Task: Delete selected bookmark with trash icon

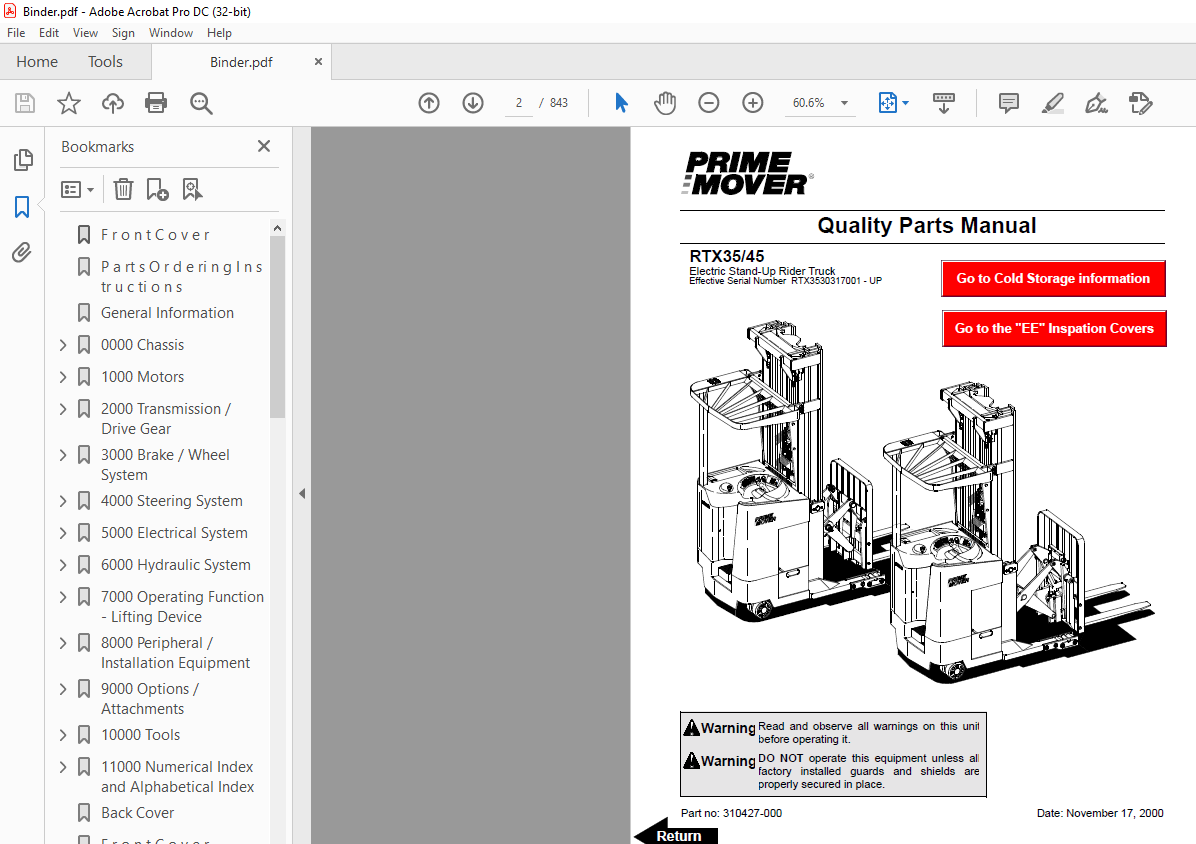Action: (124, 189)
